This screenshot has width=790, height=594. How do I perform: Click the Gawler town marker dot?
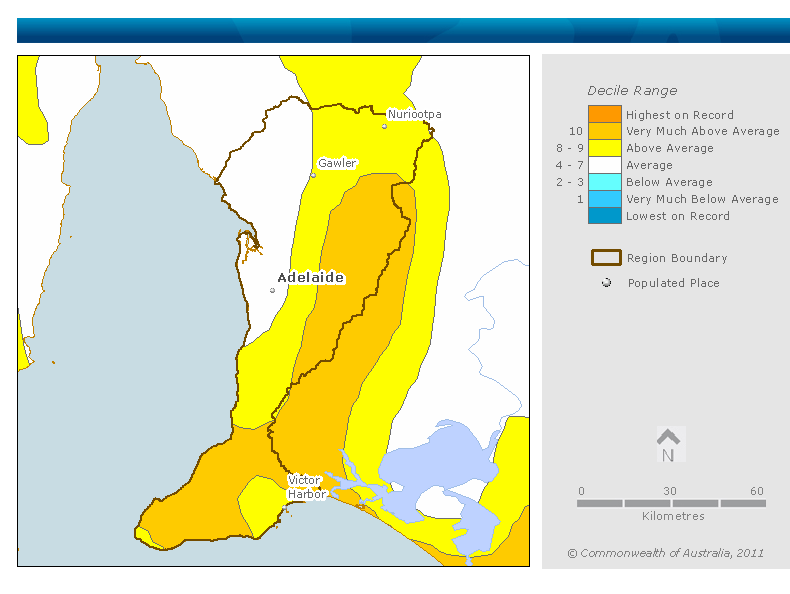[x=313, y=175]
